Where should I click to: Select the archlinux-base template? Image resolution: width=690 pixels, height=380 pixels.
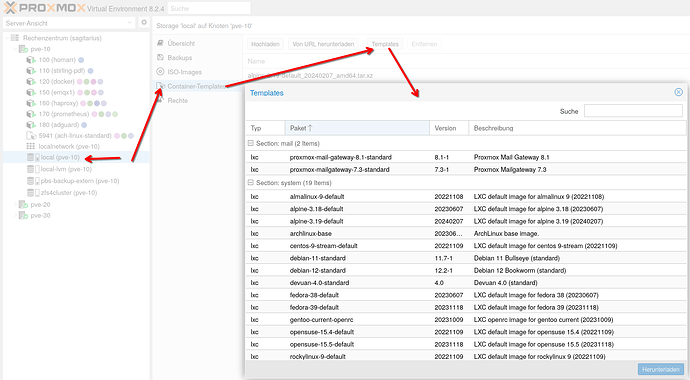click(466, 234)
